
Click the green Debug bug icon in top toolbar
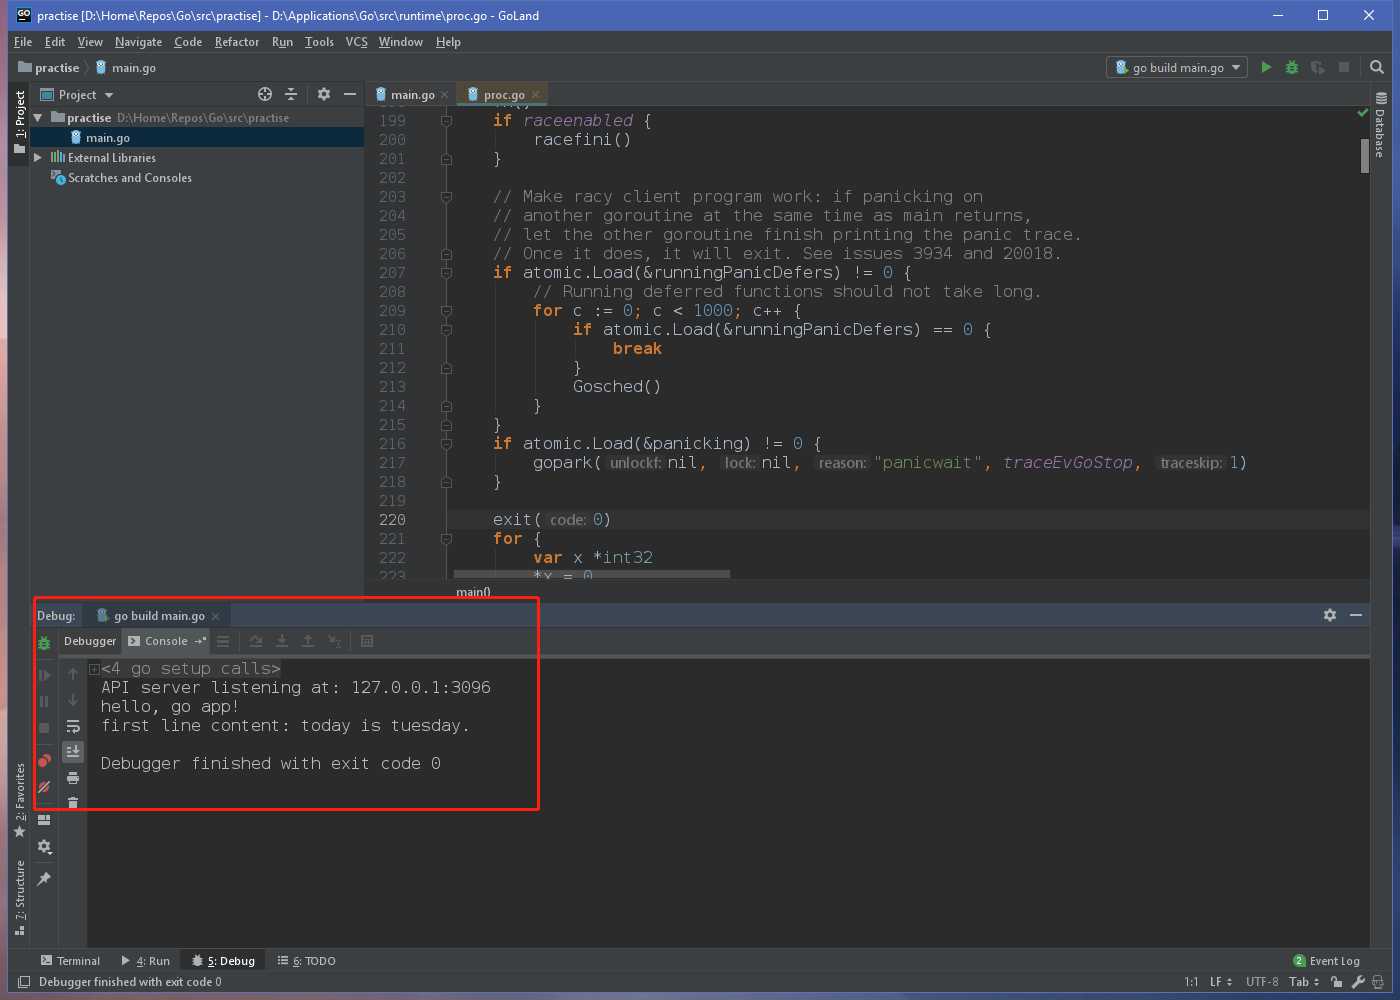click(1292, 67)
